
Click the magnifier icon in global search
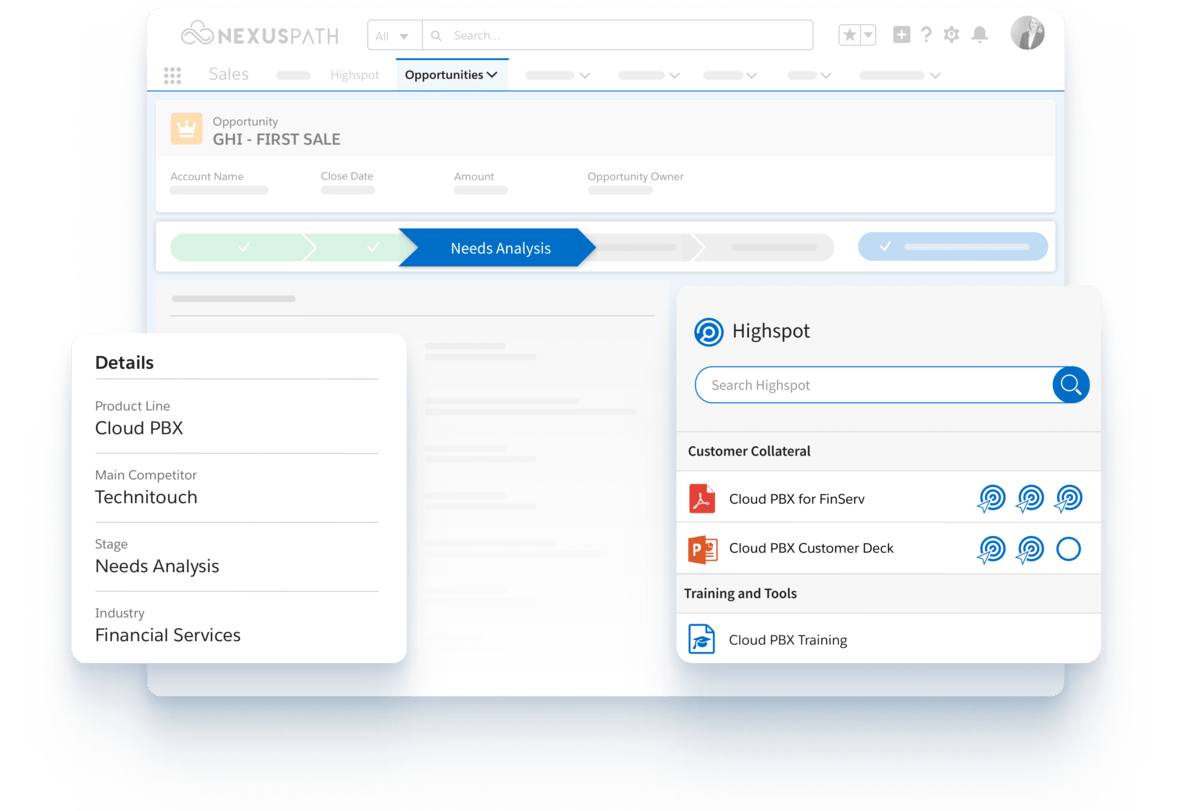click(x=436, y=35)
